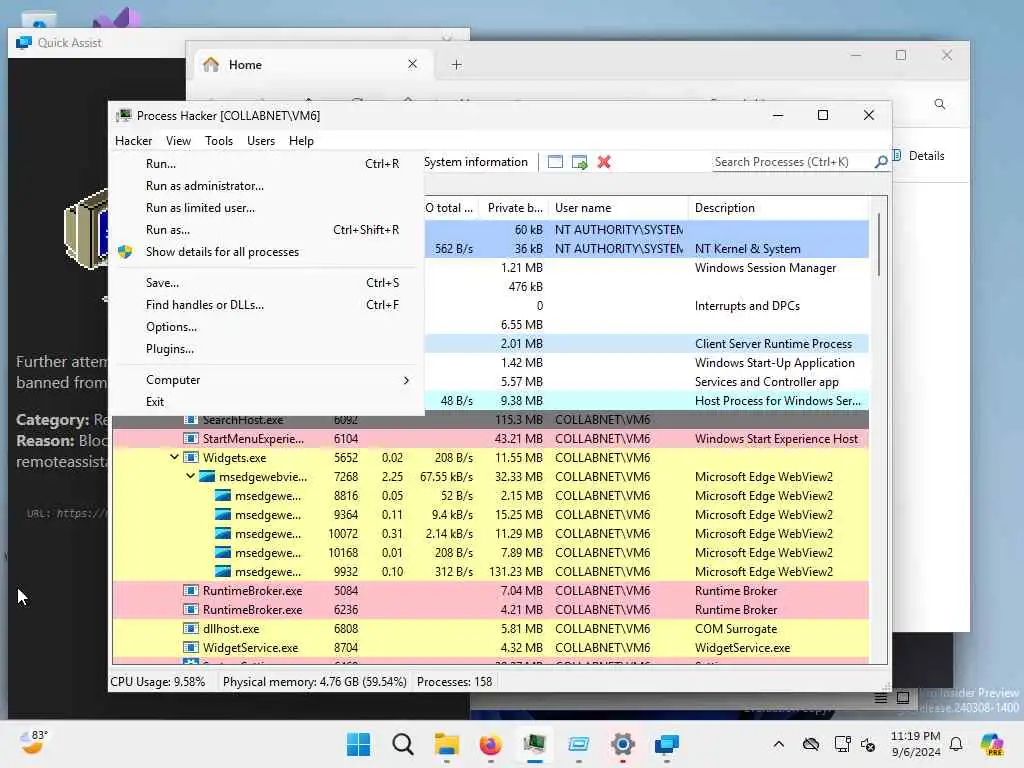Click CPU Usage 9.58% in status bar
Image resolution: width=1024 pixels, height=768 pixels.
(x=157, y=682)
